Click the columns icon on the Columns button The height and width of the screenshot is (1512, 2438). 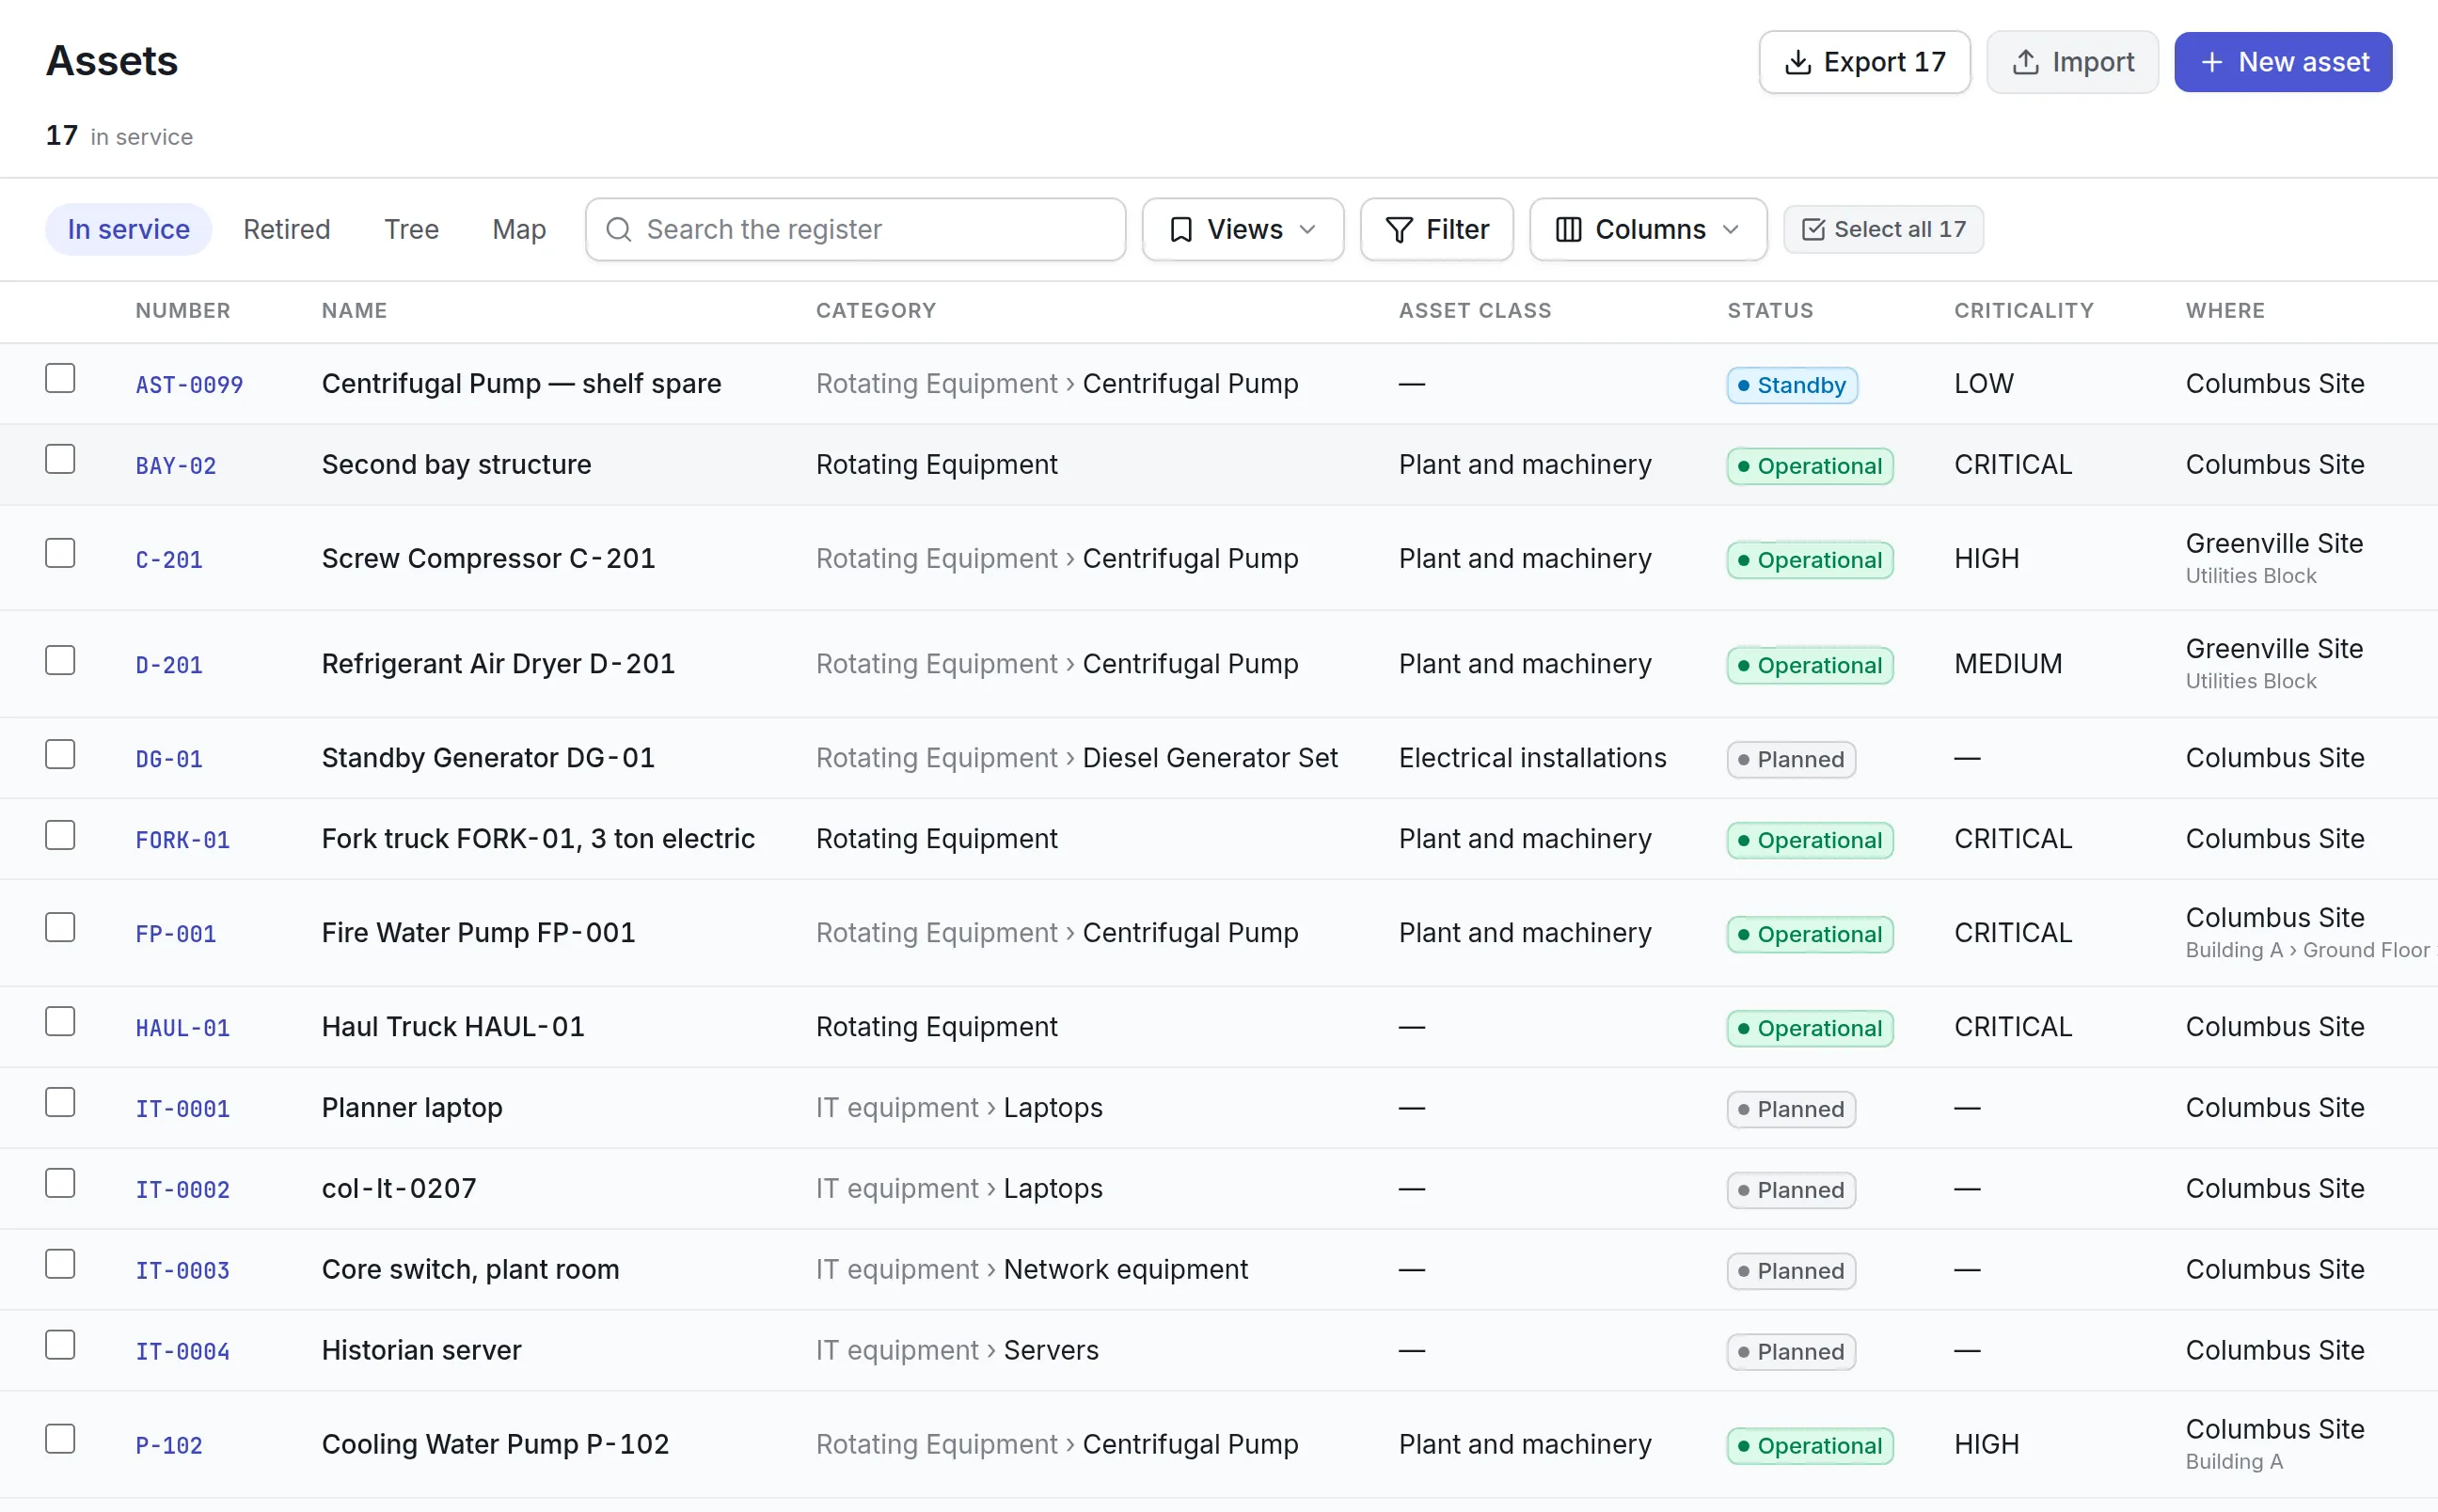click(x=1568, y=230)
